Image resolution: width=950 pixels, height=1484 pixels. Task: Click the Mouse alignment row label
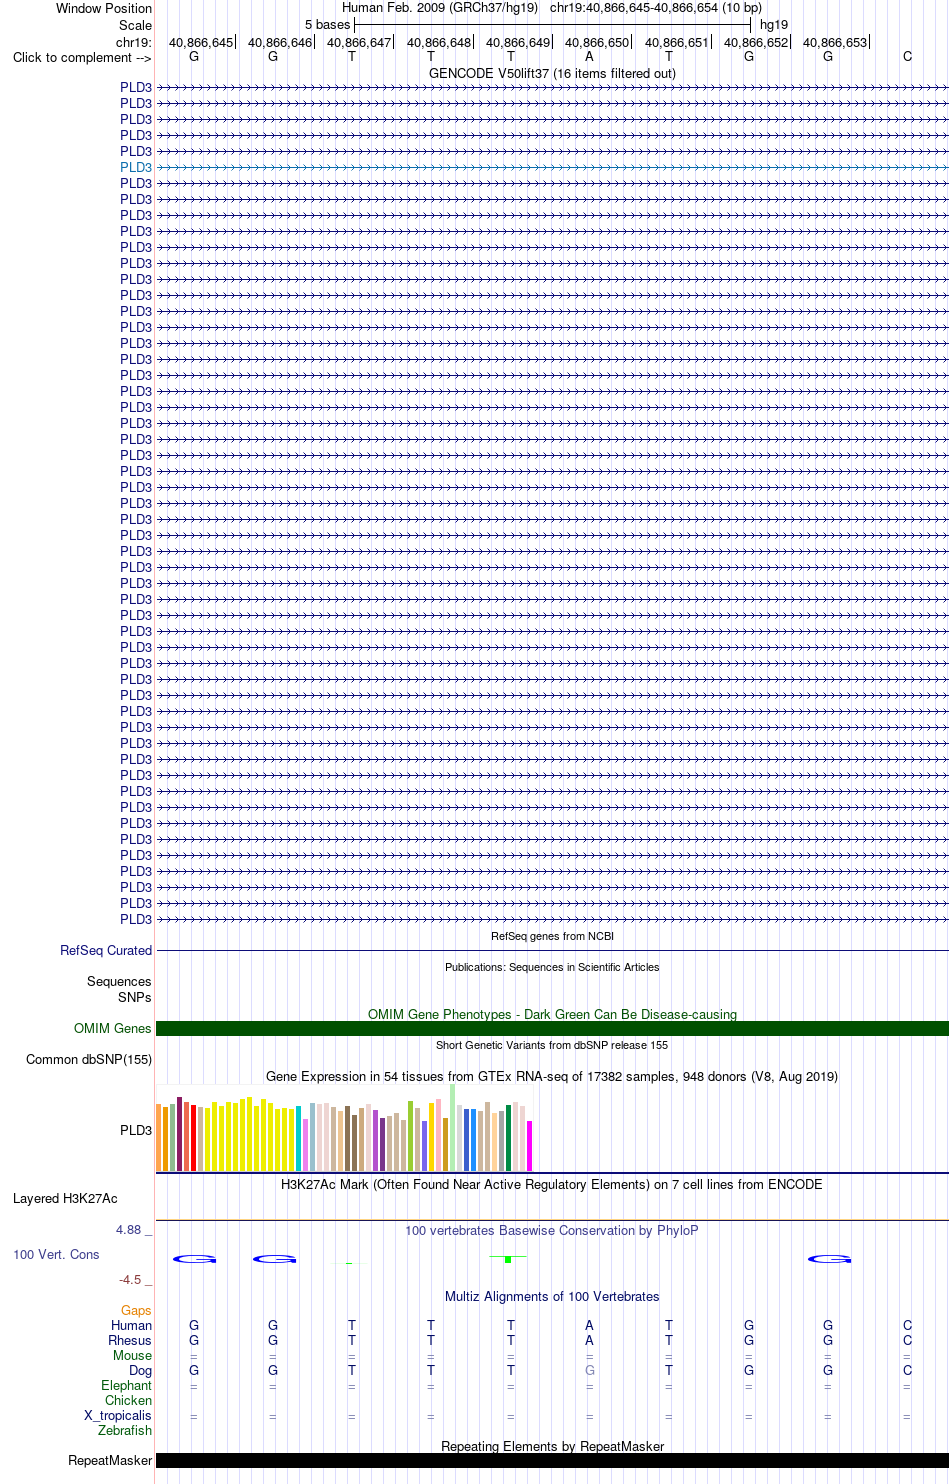tap(133, 1355)
